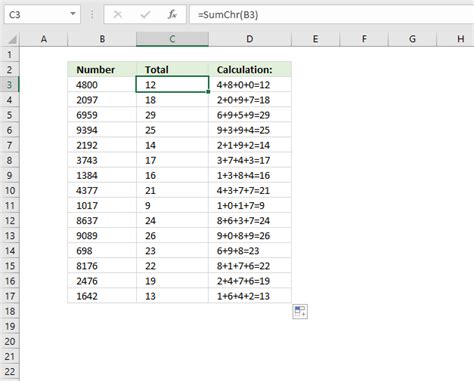Select column B header
Image resolution: width=474 pixels, height=381 pixels.
point(102,39)
